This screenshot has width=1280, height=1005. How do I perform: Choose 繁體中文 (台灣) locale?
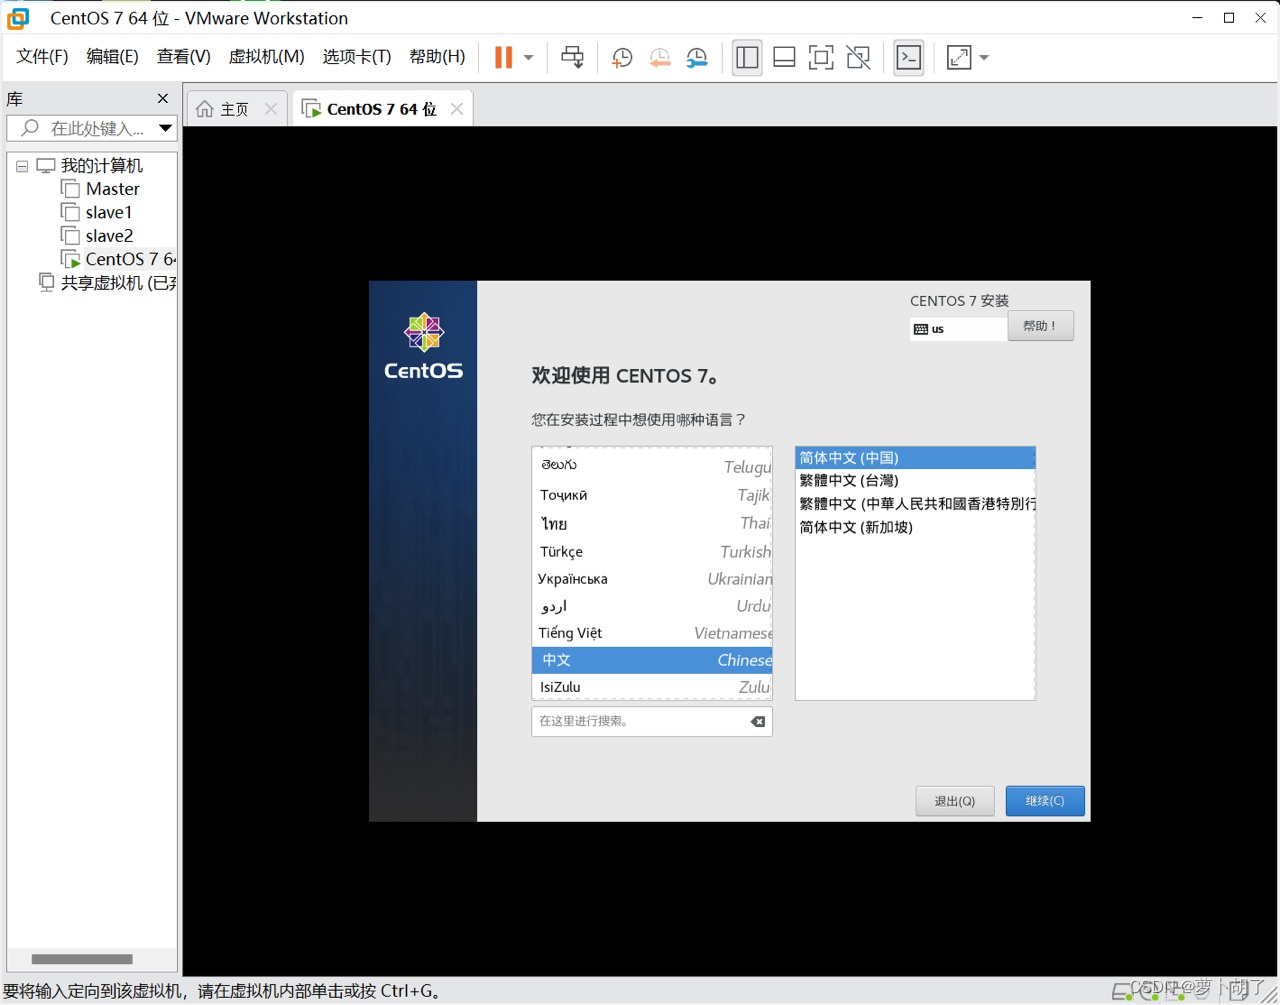tap(915, 481)
